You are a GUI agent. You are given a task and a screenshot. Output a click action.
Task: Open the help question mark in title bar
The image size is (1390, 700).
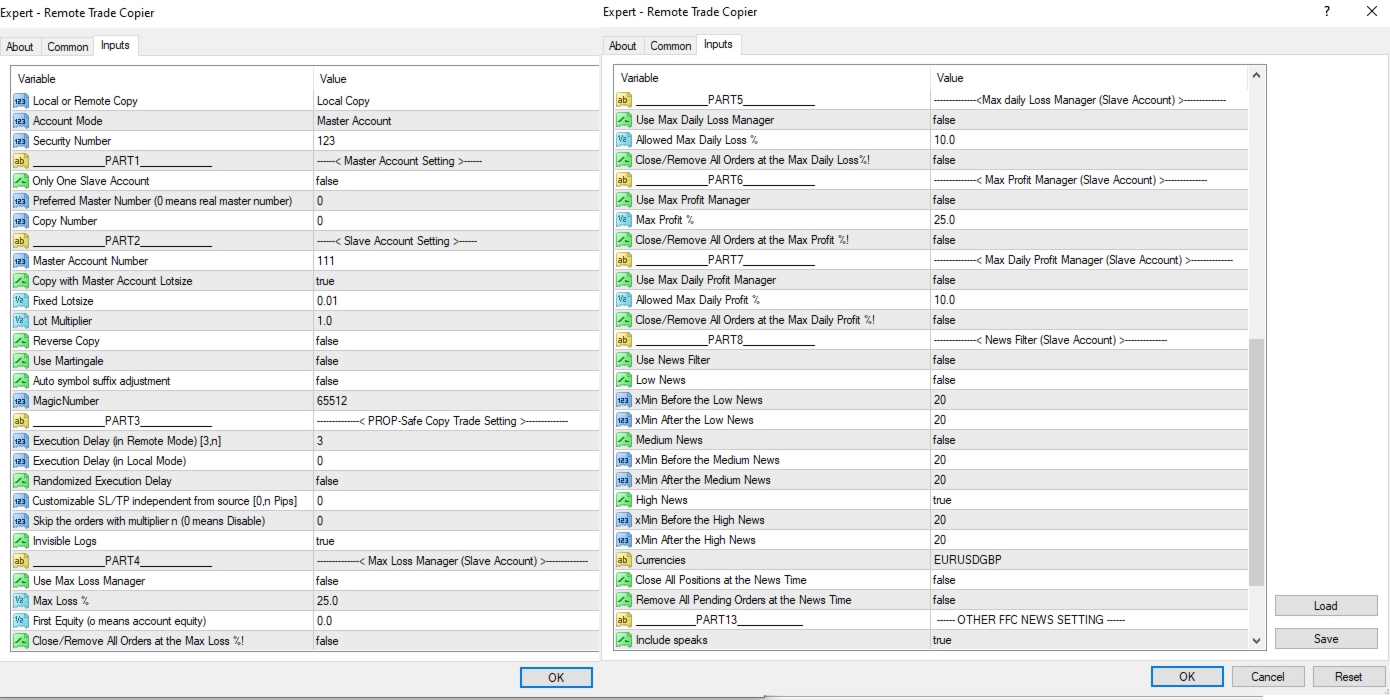click(1327, 12)
